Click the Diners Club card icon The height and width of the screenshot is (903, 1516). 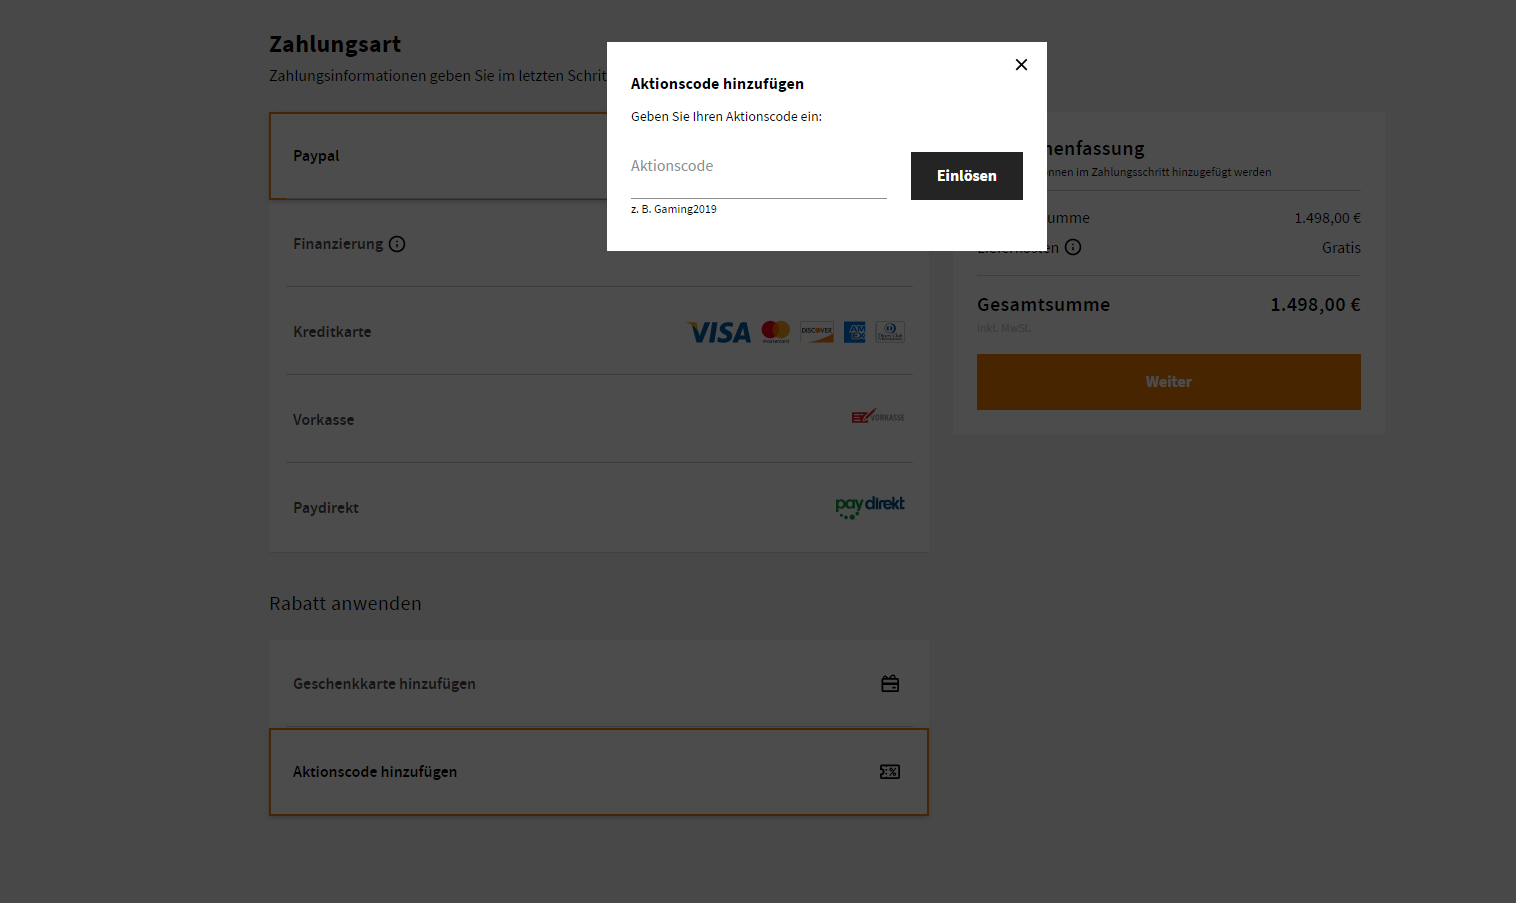[890, 332]
